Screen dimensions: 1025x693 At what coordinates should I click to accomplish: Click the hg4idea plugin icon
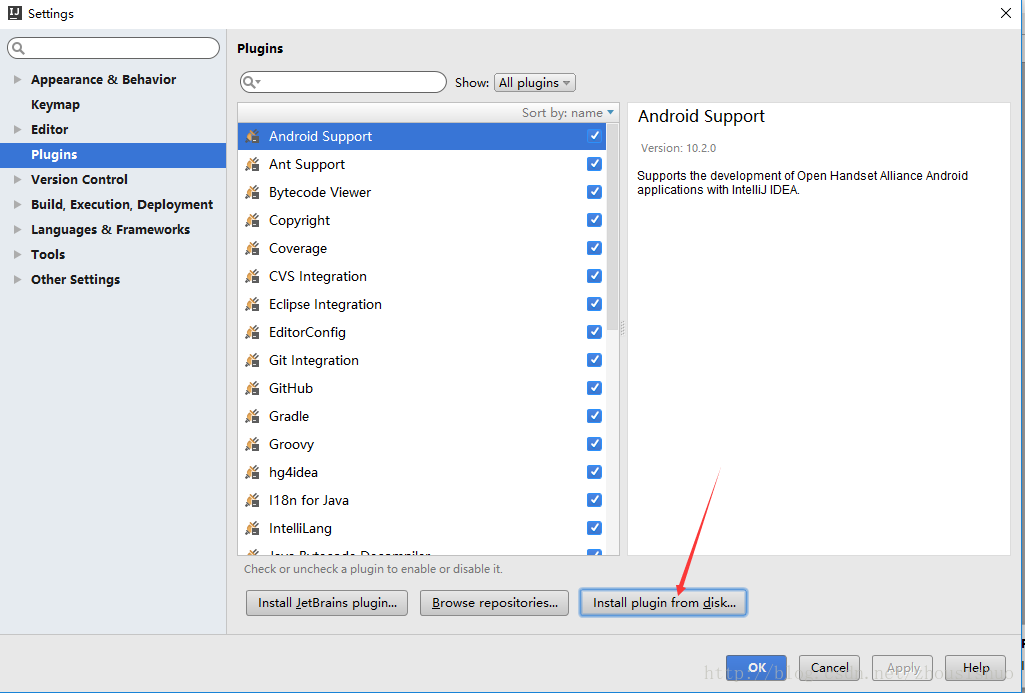click(252, 472)
